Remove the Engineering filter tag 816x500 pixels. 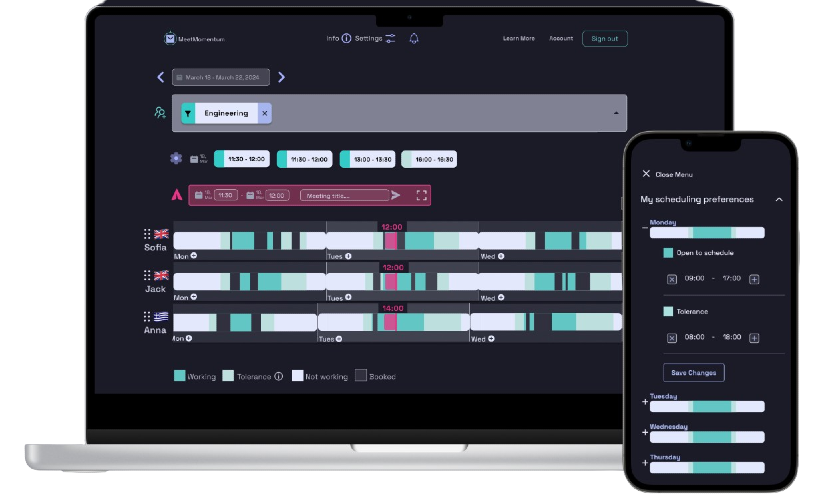point(264,113)
